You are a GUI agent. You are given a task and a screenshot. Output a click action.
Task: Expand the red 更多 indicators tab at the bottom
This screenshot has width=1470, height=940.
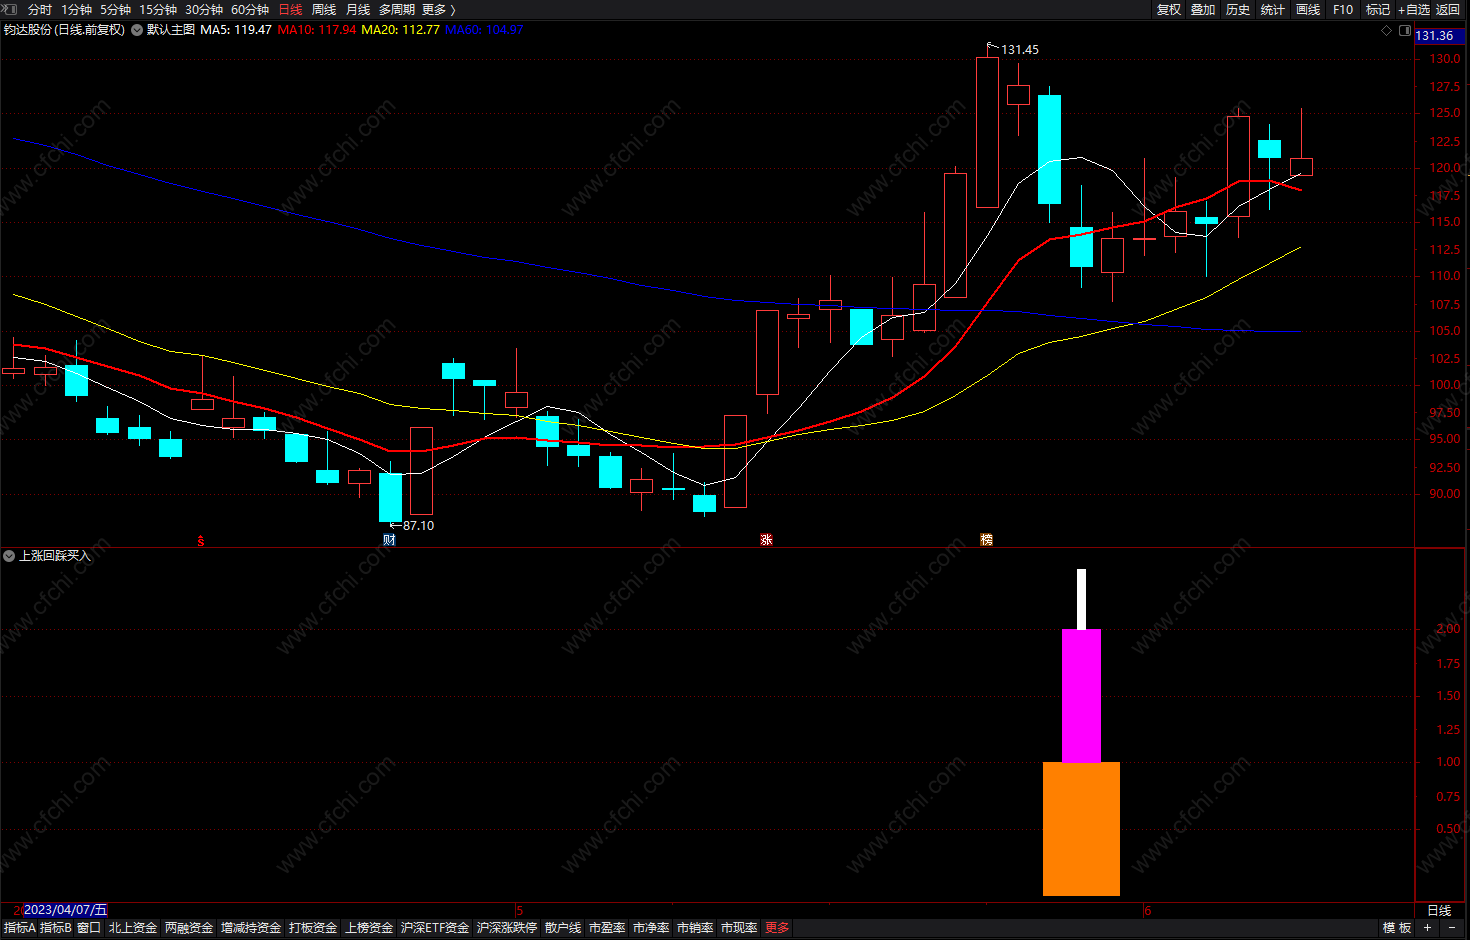tap(777, 928)
